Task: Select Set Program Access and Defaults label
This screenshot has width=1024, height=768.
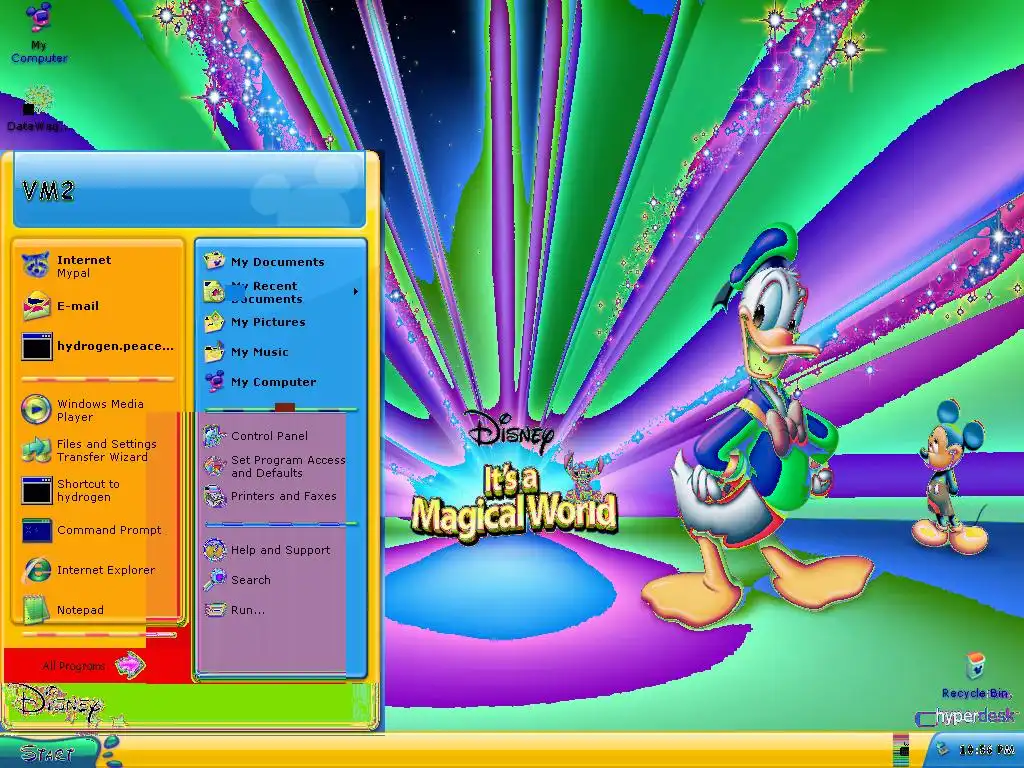Action: click(x=288, y=466)
